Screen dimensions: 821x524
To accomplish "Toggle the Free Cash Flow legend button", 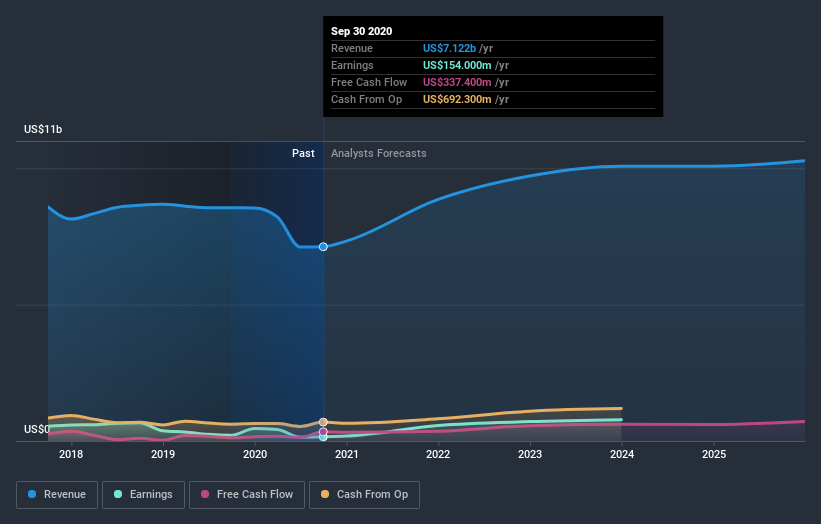I will tap(247, 495).
